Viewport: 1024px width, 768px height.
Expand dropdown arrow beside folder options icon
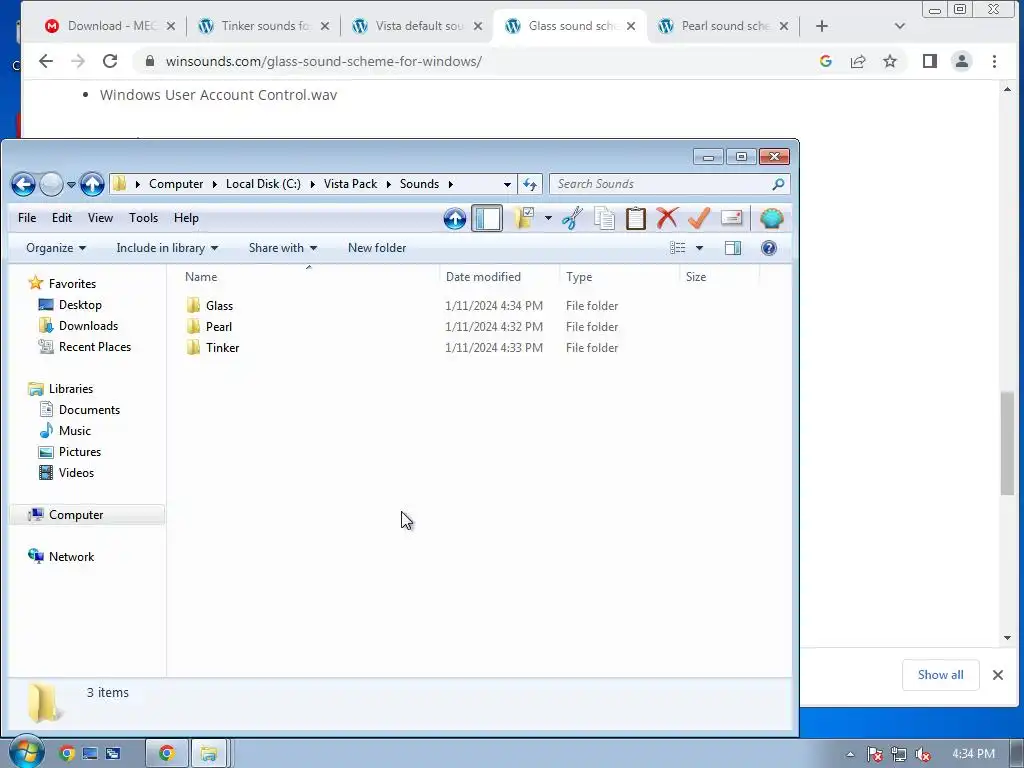[x=548, y=218]
